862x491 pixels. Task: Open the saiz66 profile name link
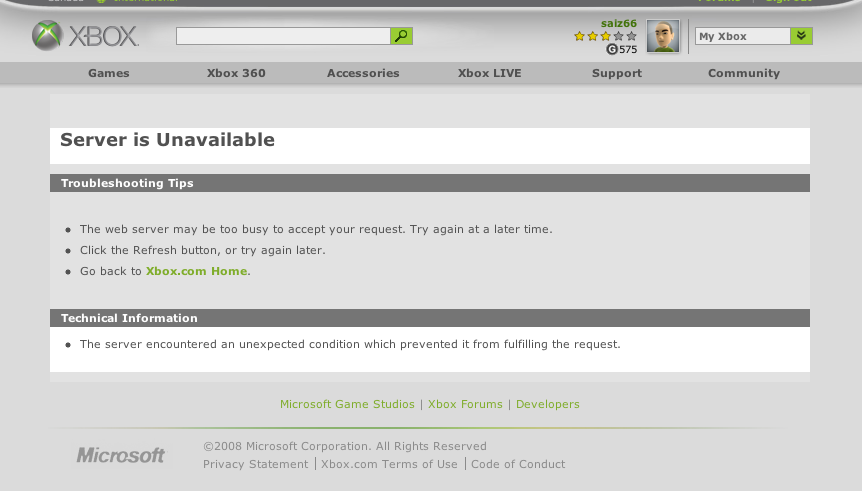[x=618, y=23]
